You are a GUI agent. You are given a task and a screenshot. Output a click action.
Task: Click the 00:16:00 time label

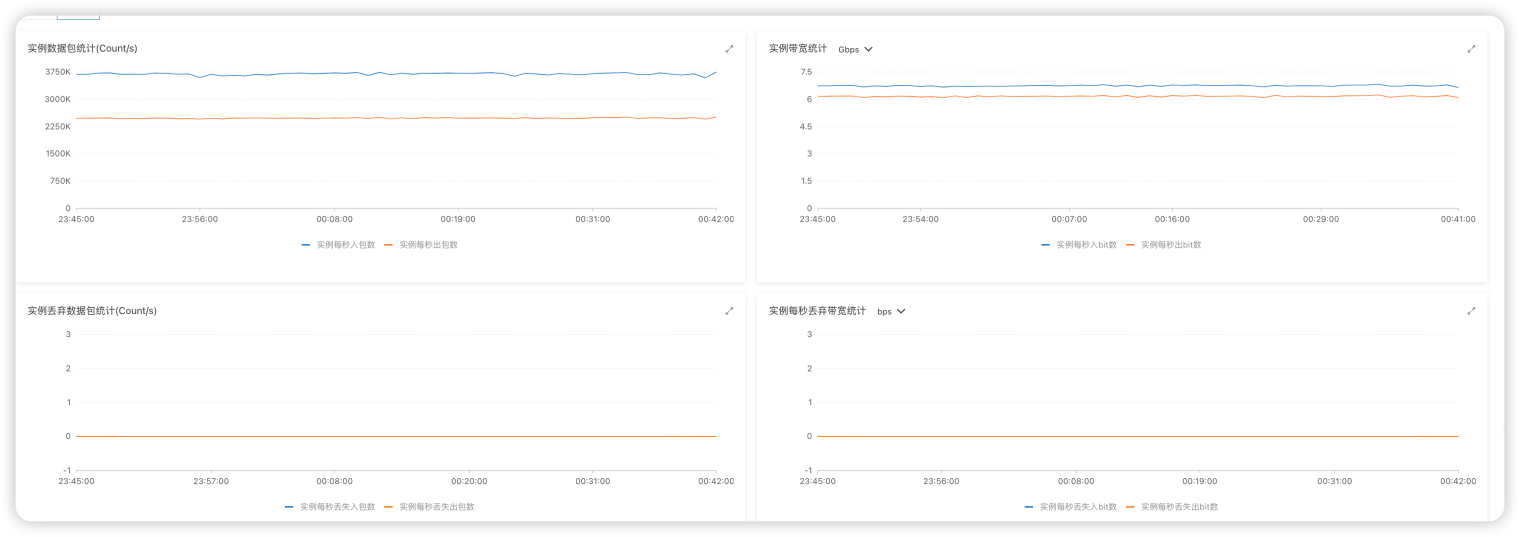point(1172,219)
